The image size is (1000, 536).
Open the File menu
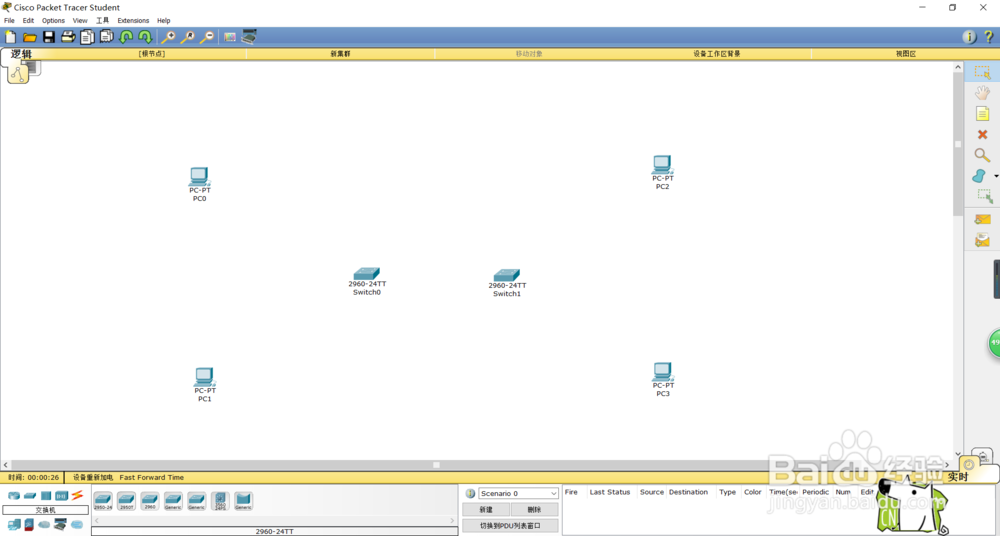(9, 20)
